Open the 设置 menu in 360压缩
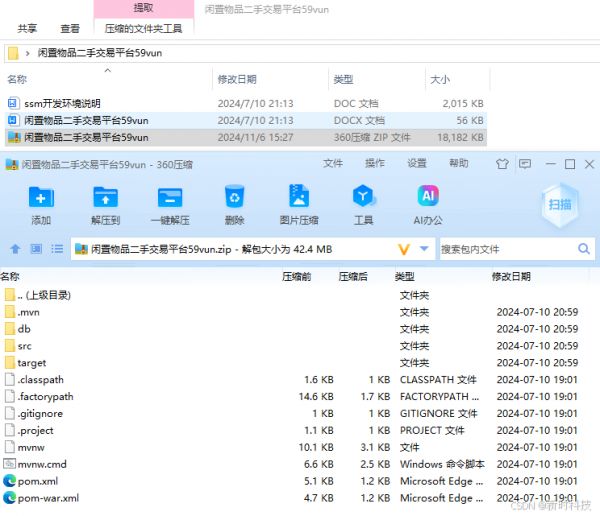Screen dimensions: 600x516 [416, 163]
